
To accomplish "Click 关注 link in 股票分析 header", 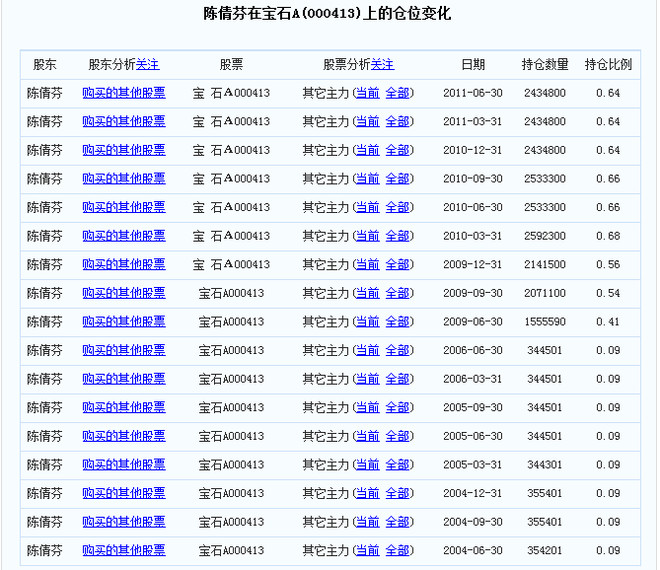I will (382, 64).
